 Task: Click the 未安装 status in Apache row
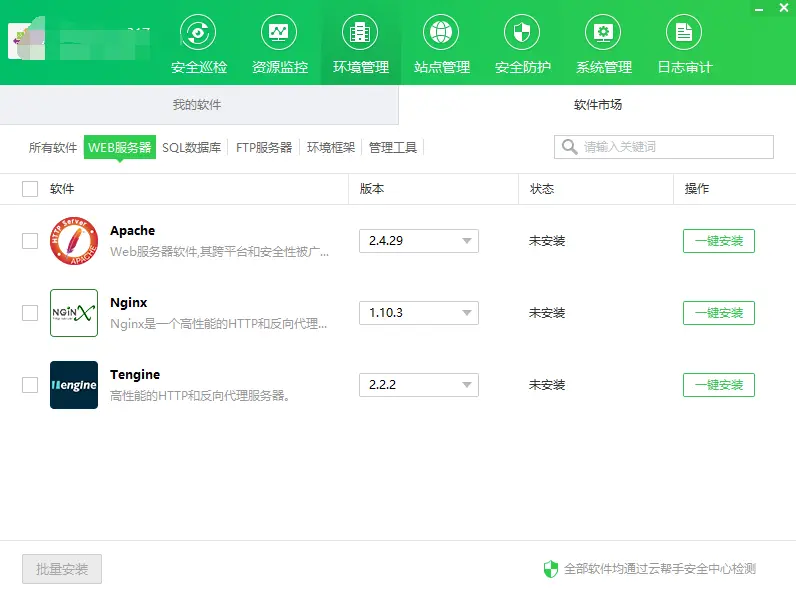(x=547, y=241)
